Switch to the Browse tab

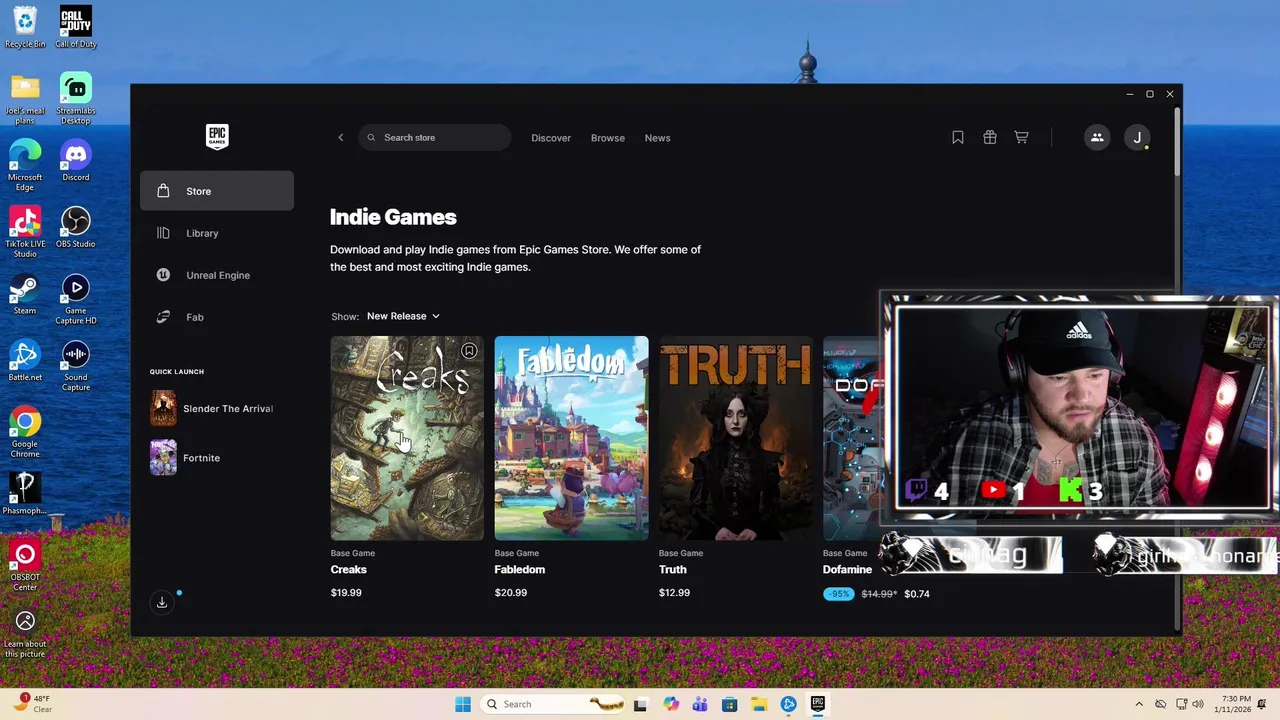click(608, 138)
